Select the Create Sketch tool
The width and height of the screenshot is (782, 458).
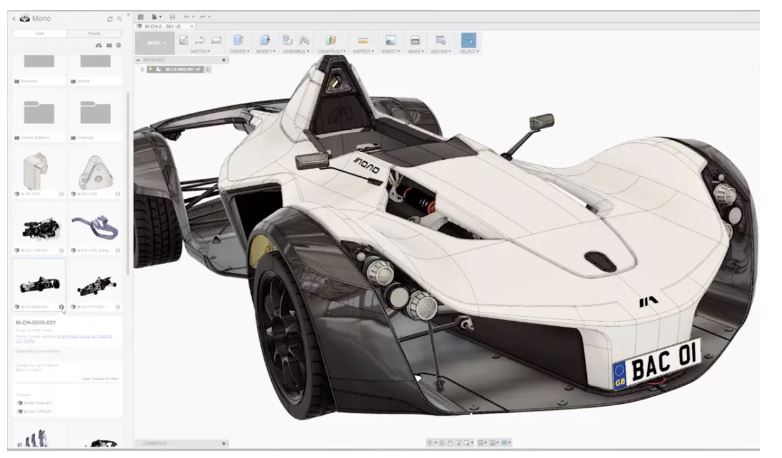point(184,40)
